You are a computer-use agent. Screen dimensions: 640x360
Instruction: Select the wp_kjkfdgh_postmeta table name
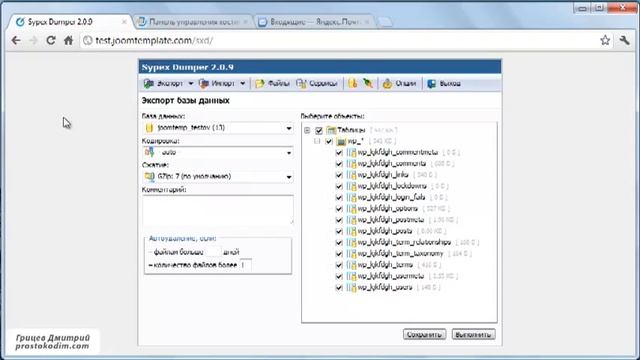click(x=391, y=220)
